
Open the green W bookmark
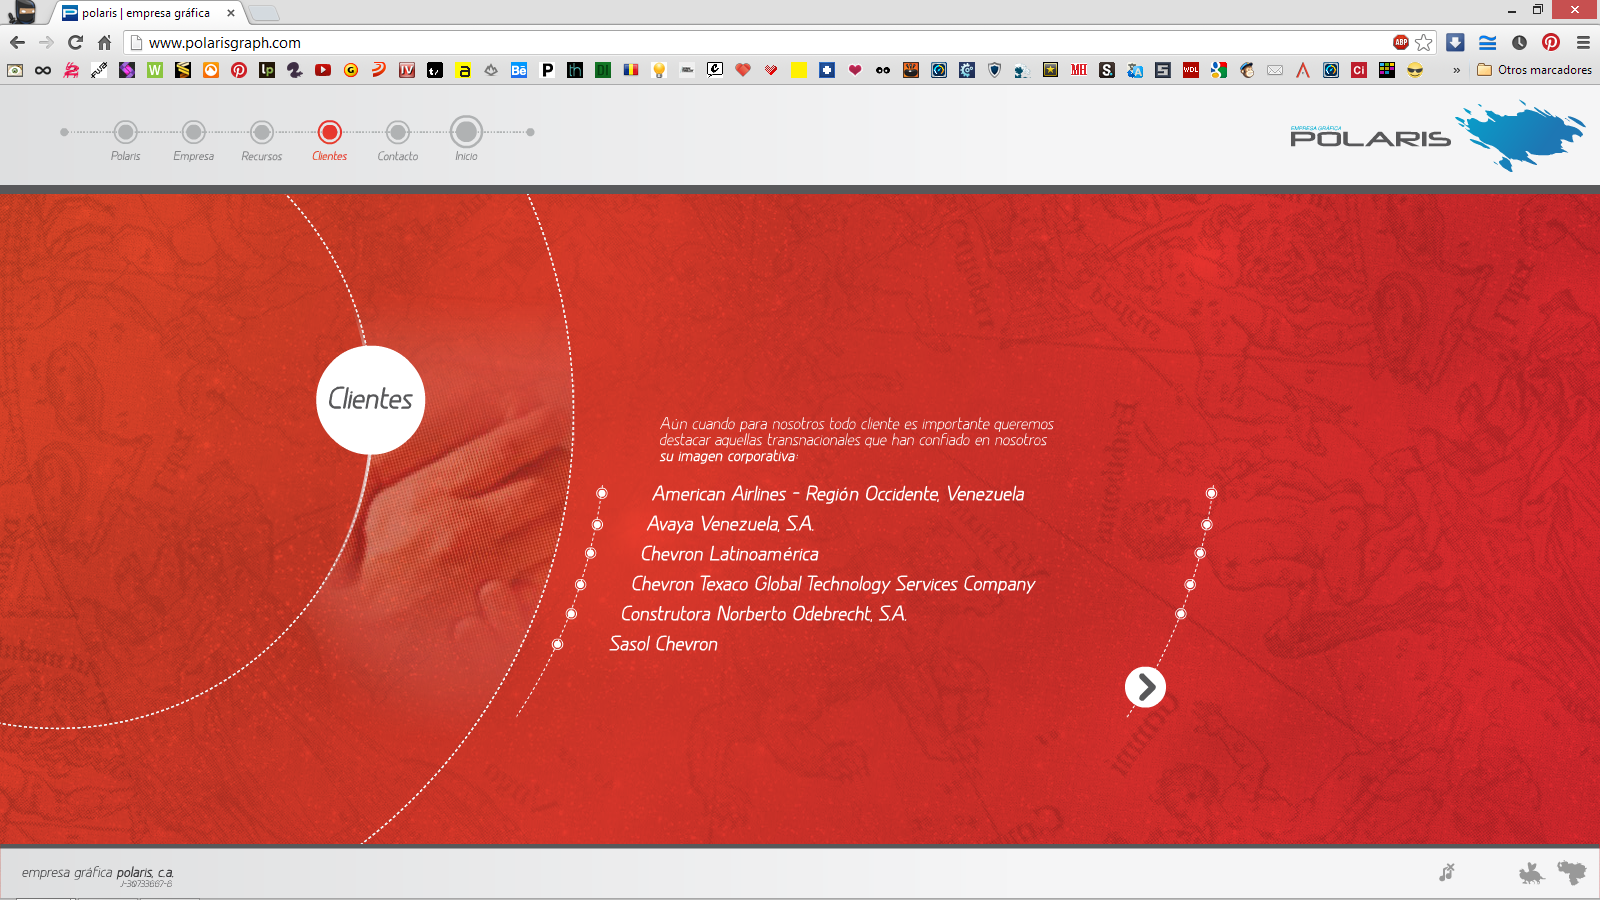(x=155, y=70)
